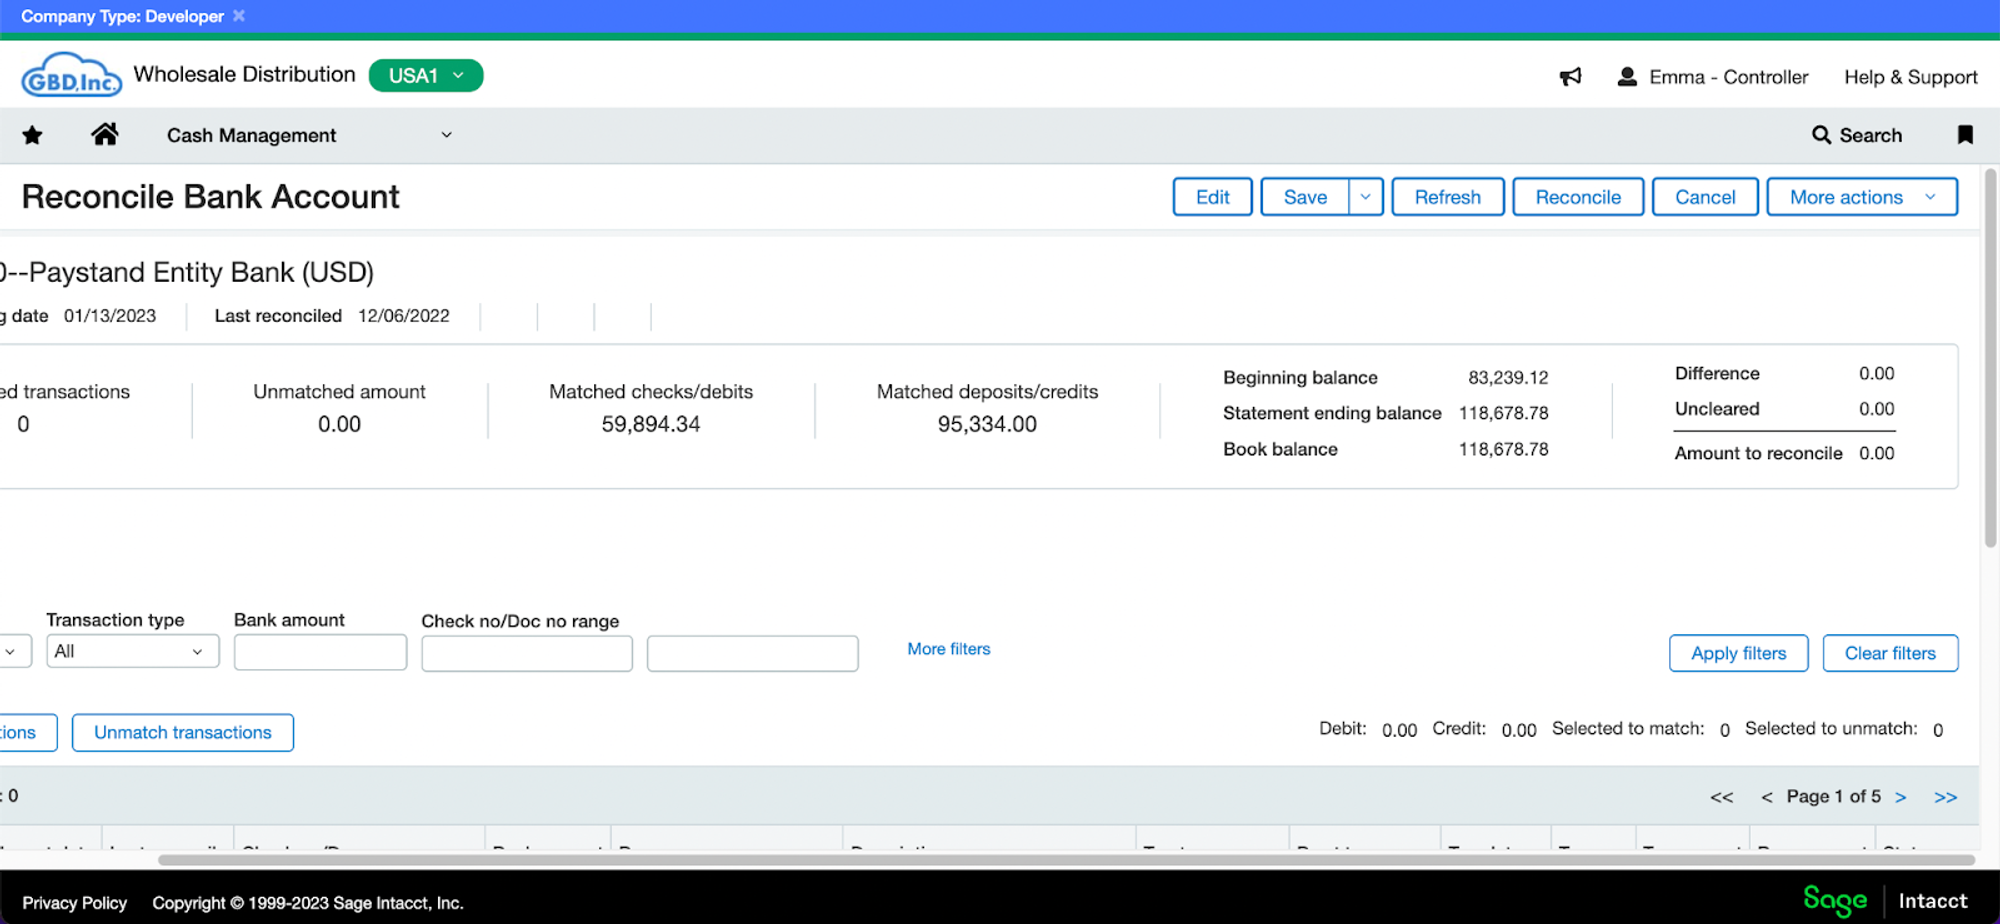Image resolution: width=2000 pixels, height=924 pixels.
Task: Click Unmatch transactions
Action: [x=182, y=732]
